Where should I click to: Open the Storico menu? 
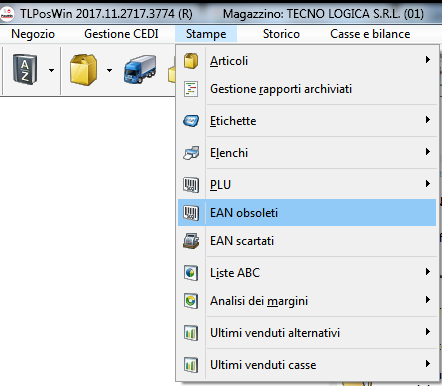tap(281, 34)
